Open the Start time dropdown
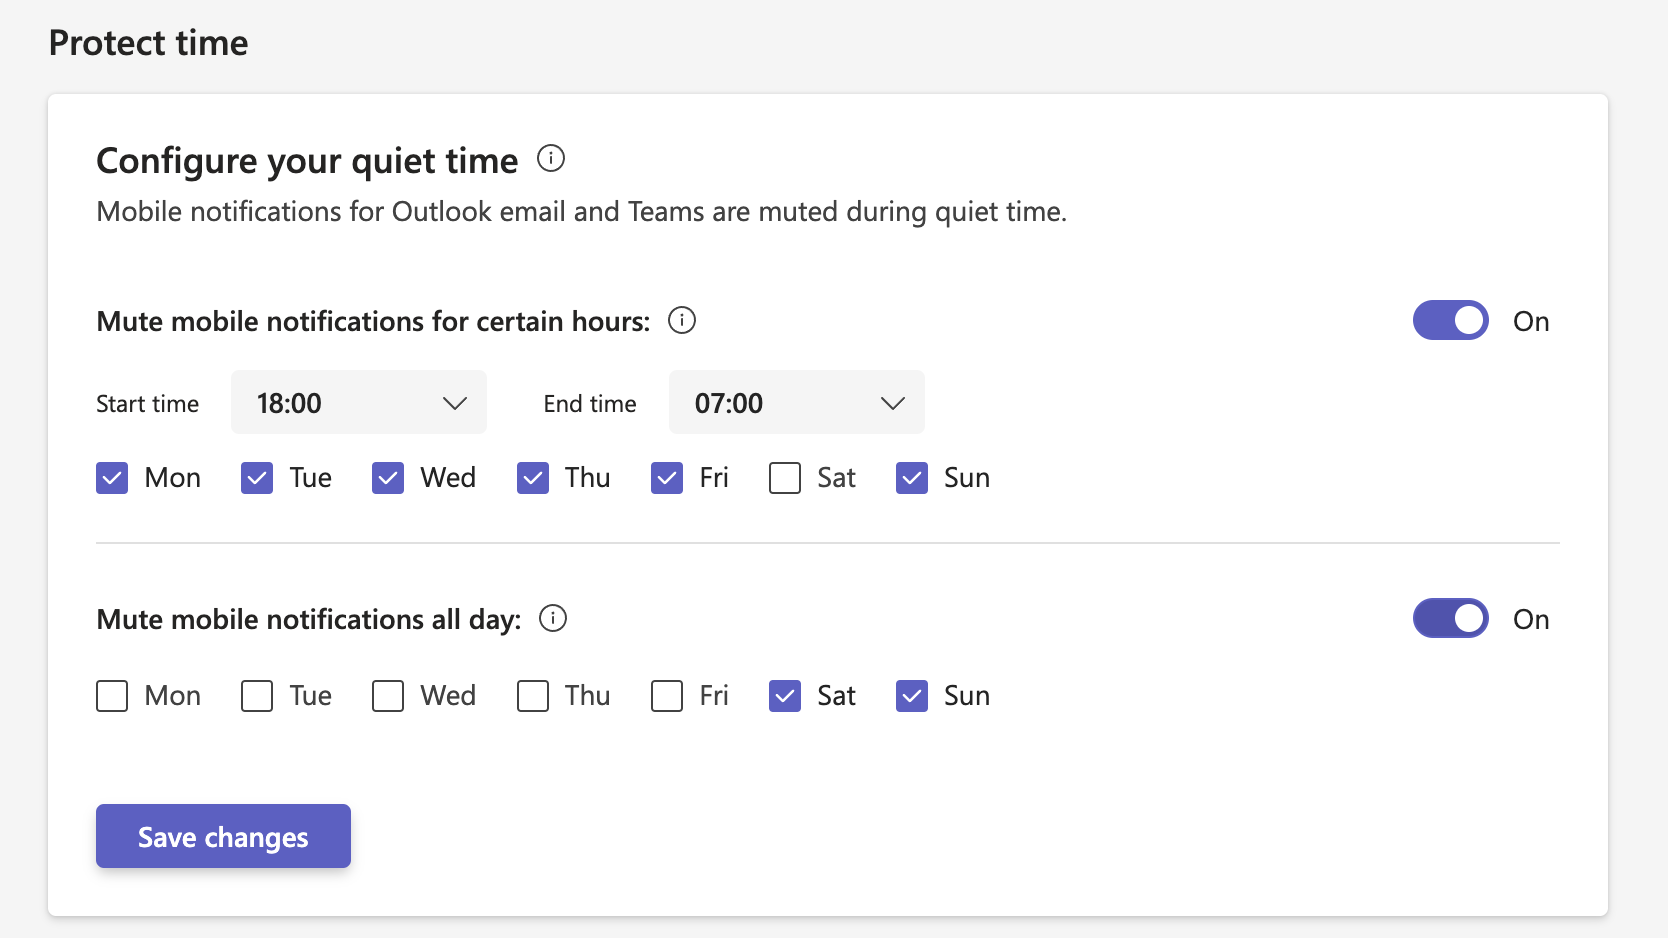Screen dimensions: 1668x938 358,403
